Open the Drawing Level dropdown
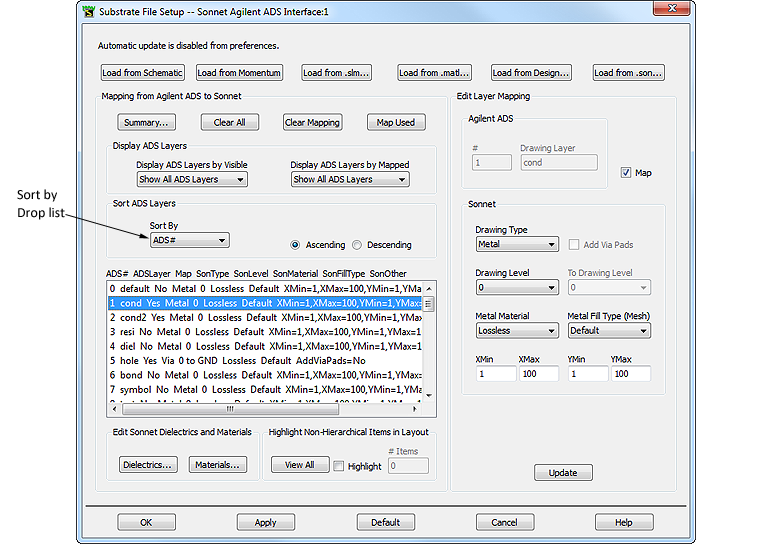 (x=517, y=287)
